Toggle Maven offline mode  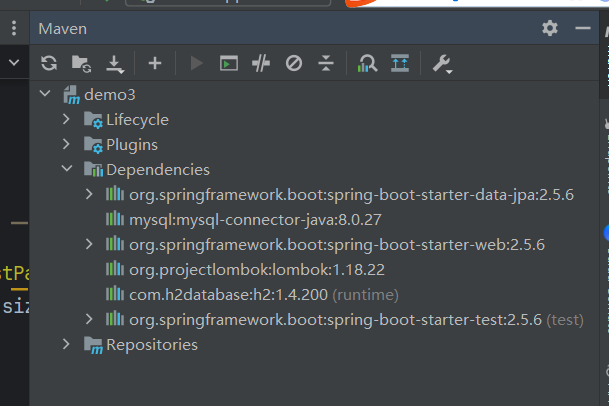(261, 64)
